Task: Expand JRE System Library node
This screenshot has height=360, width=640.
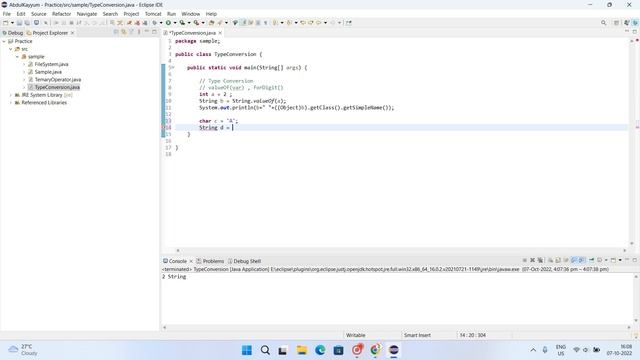Action: 11,95
